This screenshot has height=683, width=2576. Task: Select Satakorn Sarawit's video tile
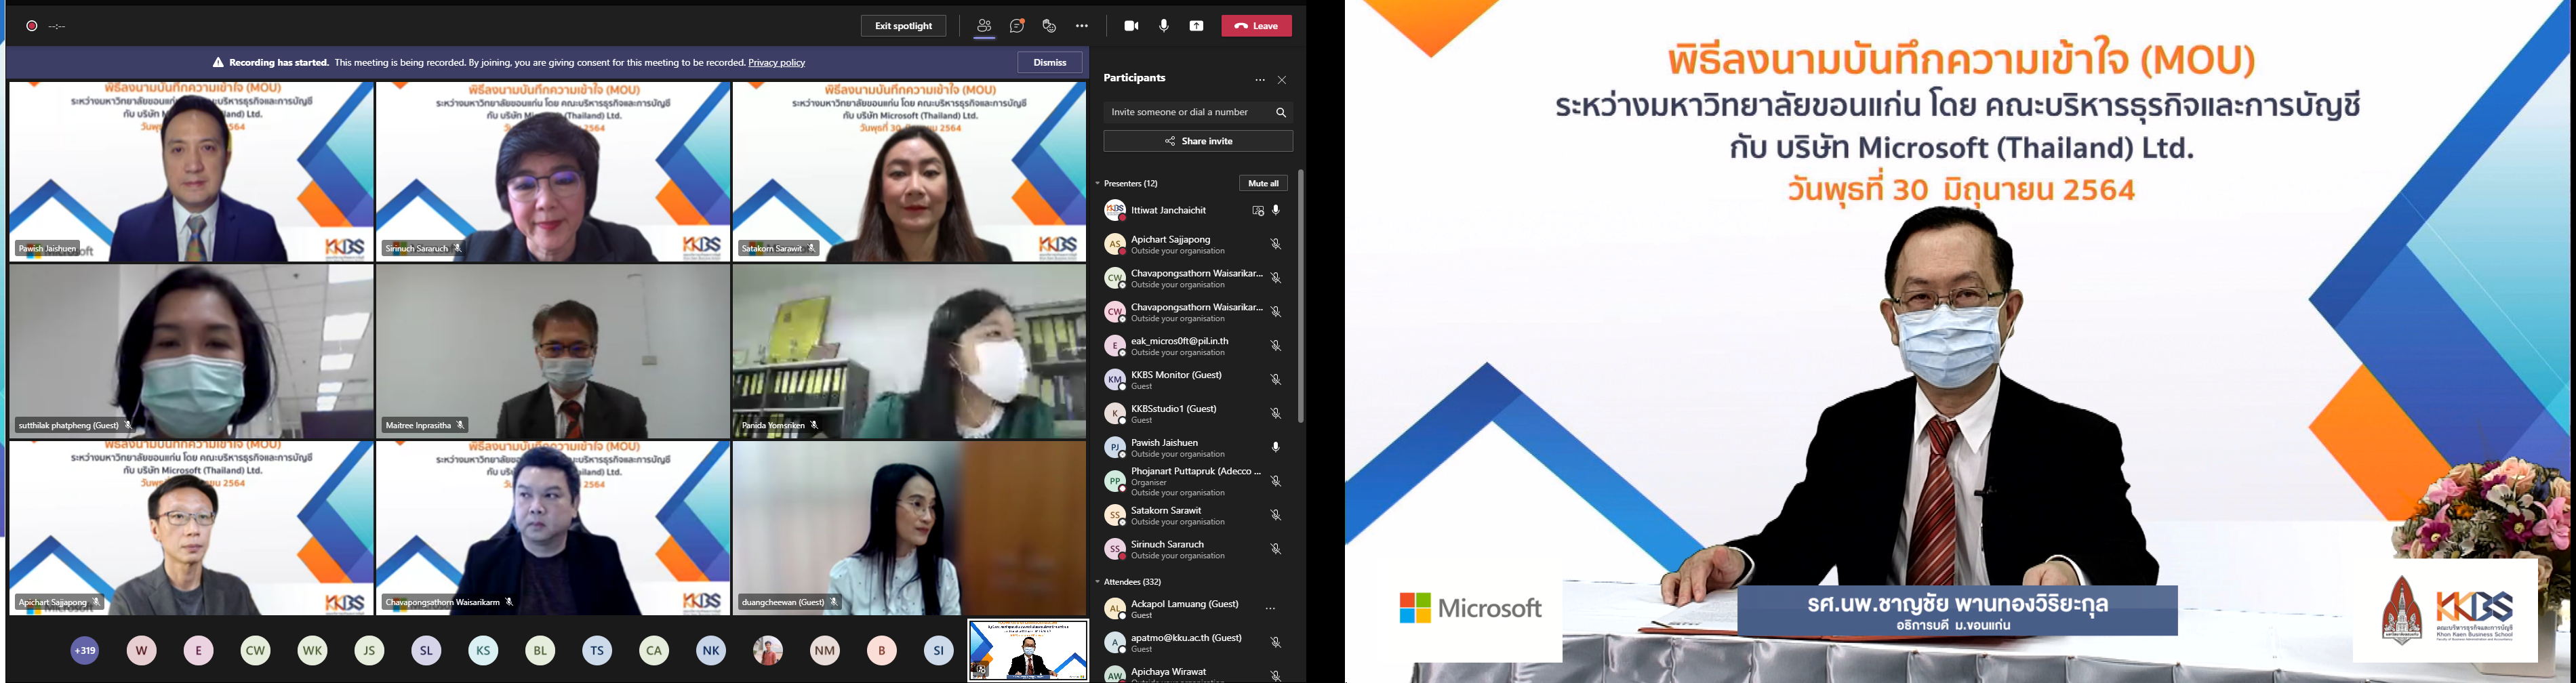point(909,172)
